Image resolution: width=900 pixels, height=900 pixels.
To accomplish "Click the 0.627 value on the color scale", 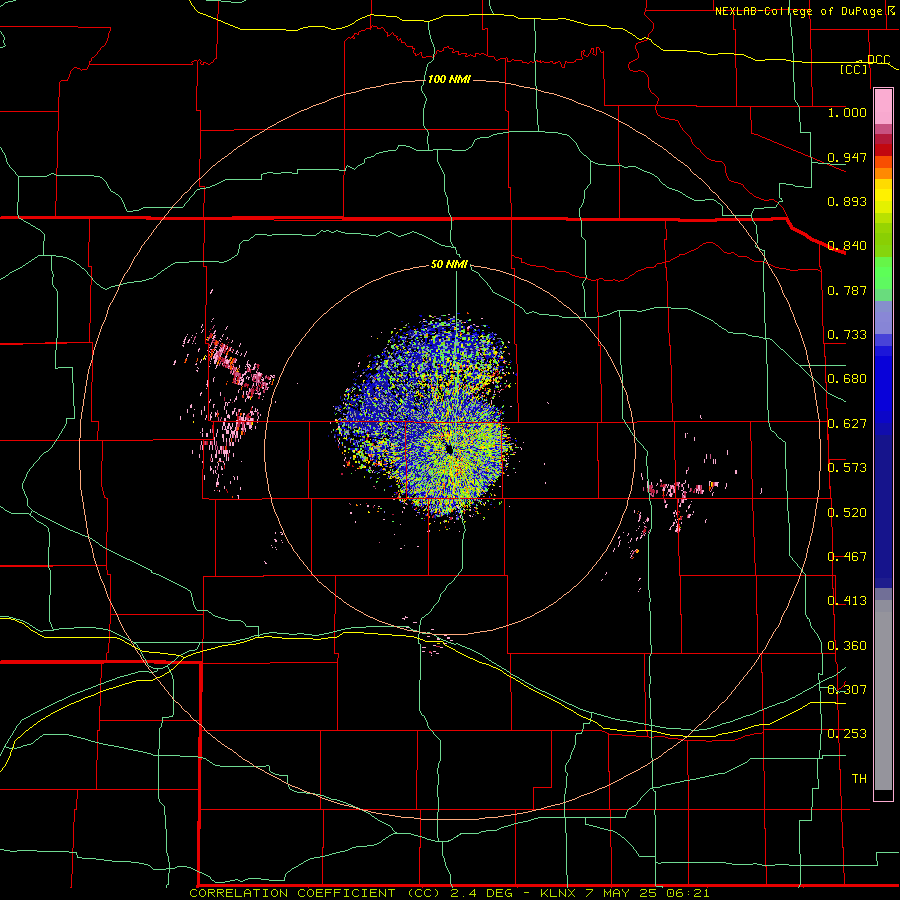I will pos(847,424).
